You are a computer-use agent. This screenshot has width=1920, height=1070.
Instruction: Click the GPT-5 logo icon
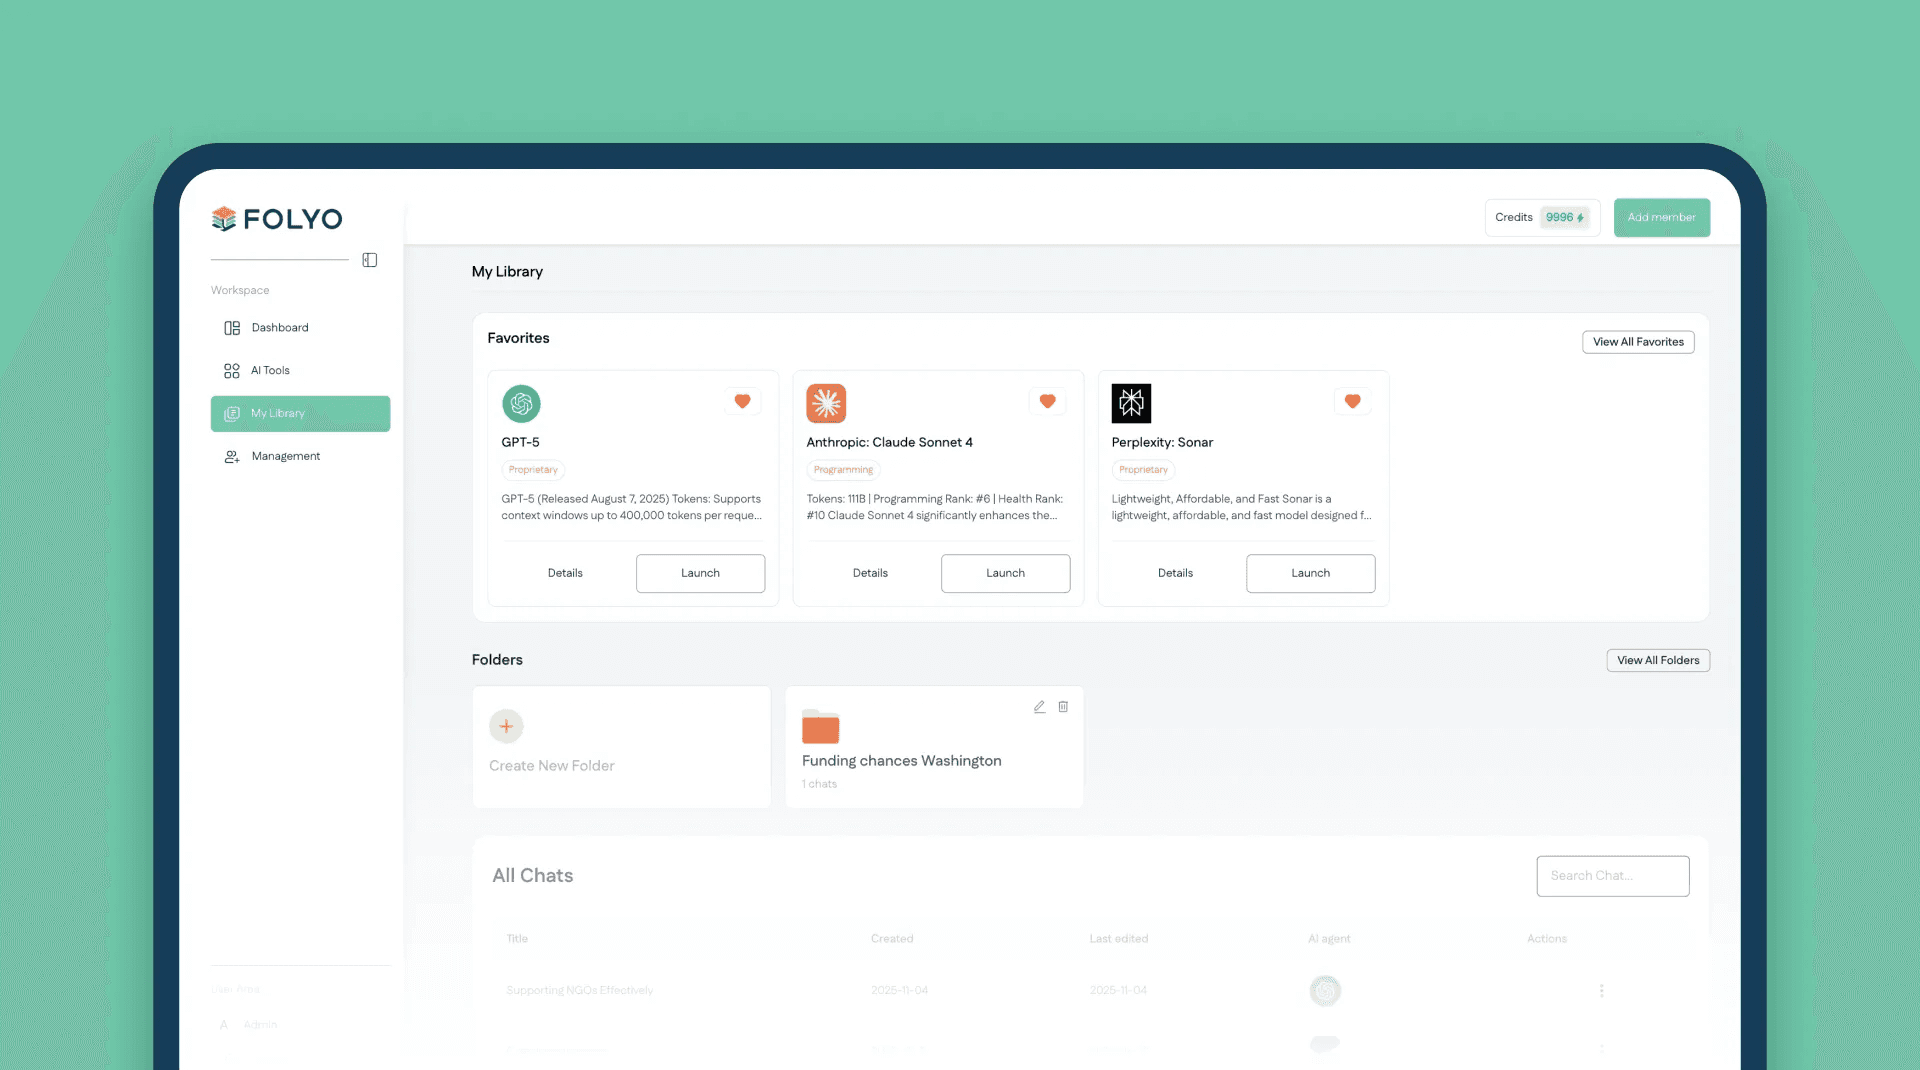tap(521, 403)
